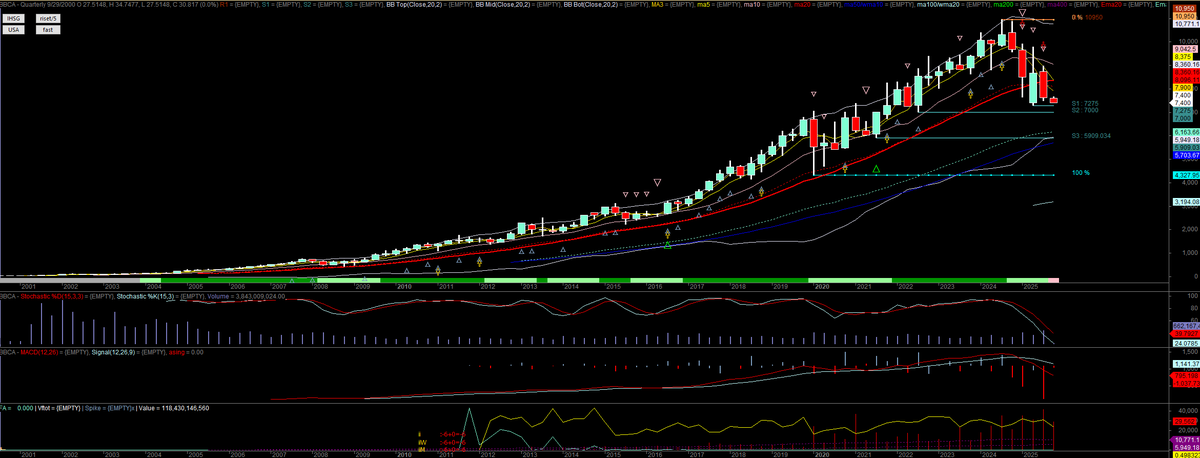The image size is (1200, 458).
Task: Click the riset/5 button
Action: (x=48, y=19)
